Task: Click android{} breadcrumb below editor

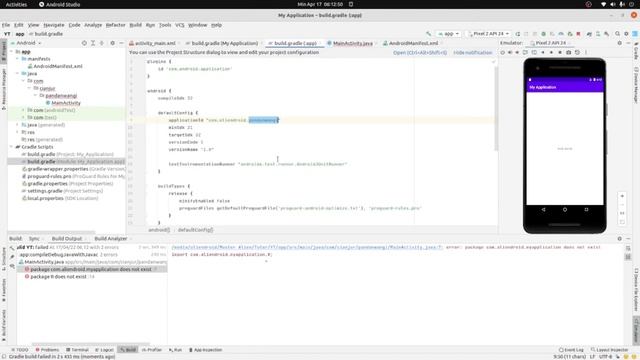Action: coord(159,230)
